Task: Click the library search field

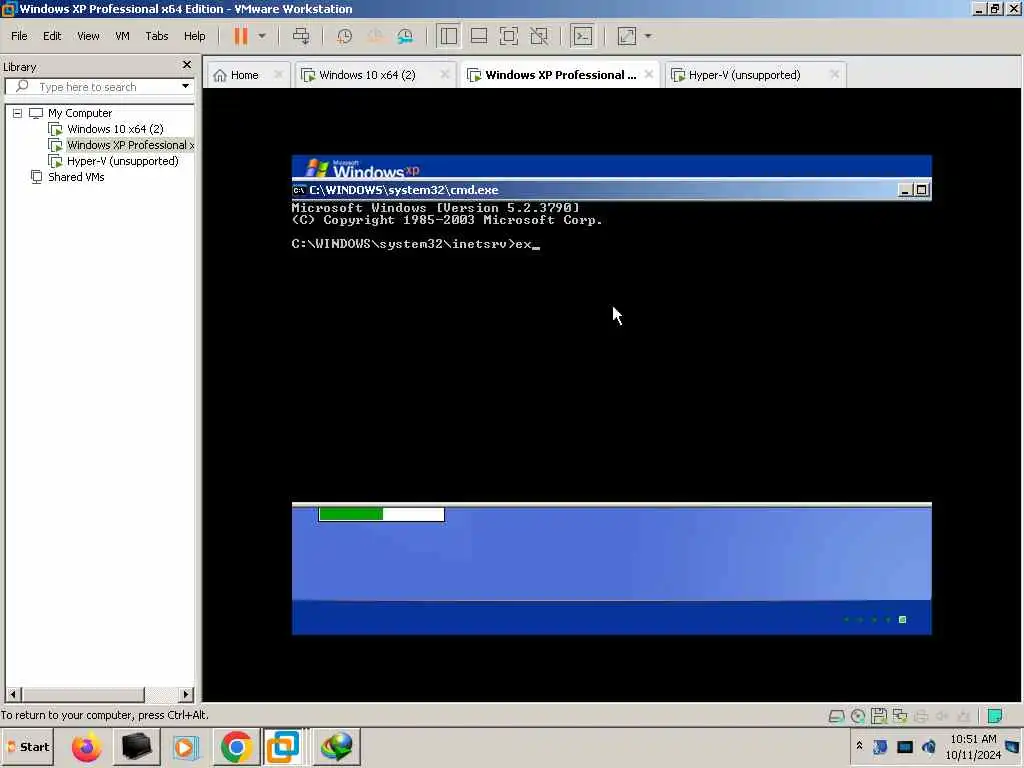Action: pyautogui.click(x=98, y=87)
